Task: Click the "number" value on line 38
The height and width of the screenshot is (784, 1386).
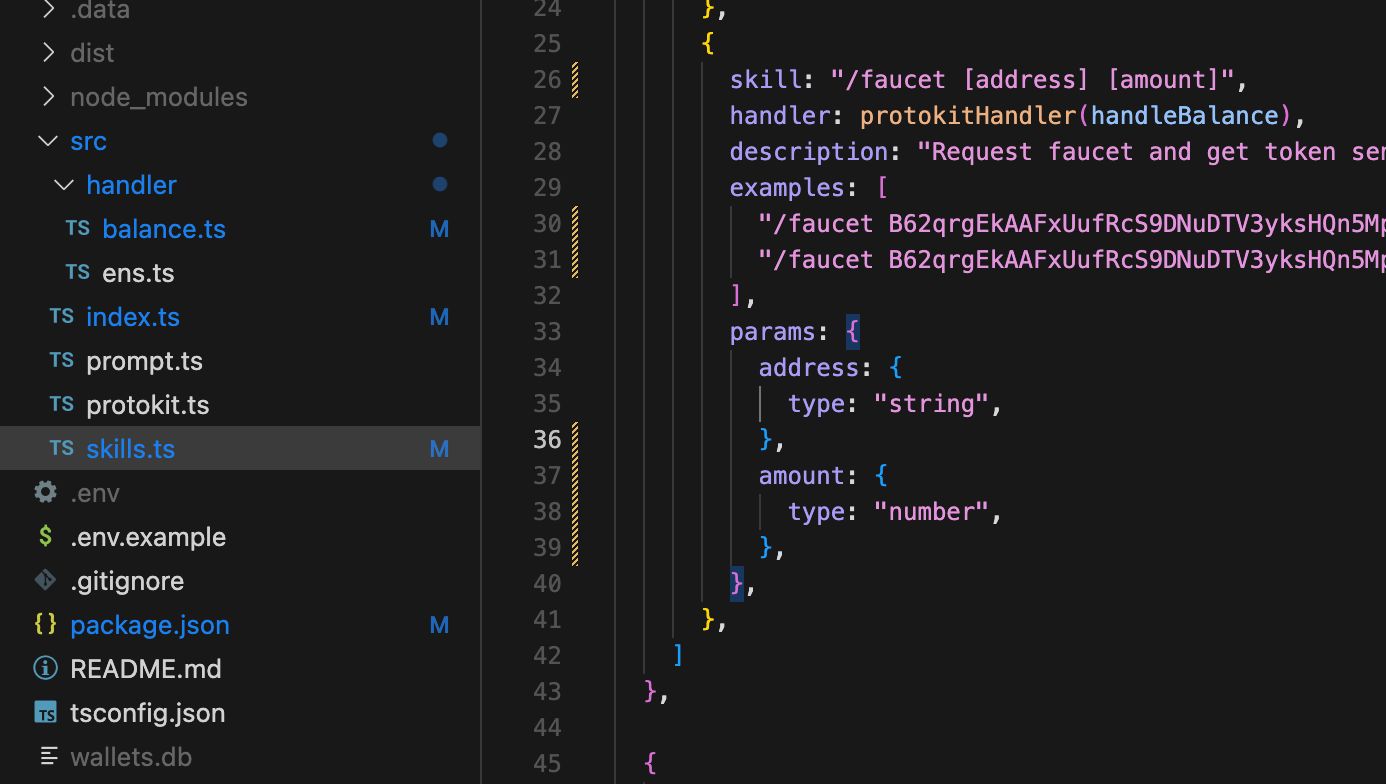Action: point(931,511)
